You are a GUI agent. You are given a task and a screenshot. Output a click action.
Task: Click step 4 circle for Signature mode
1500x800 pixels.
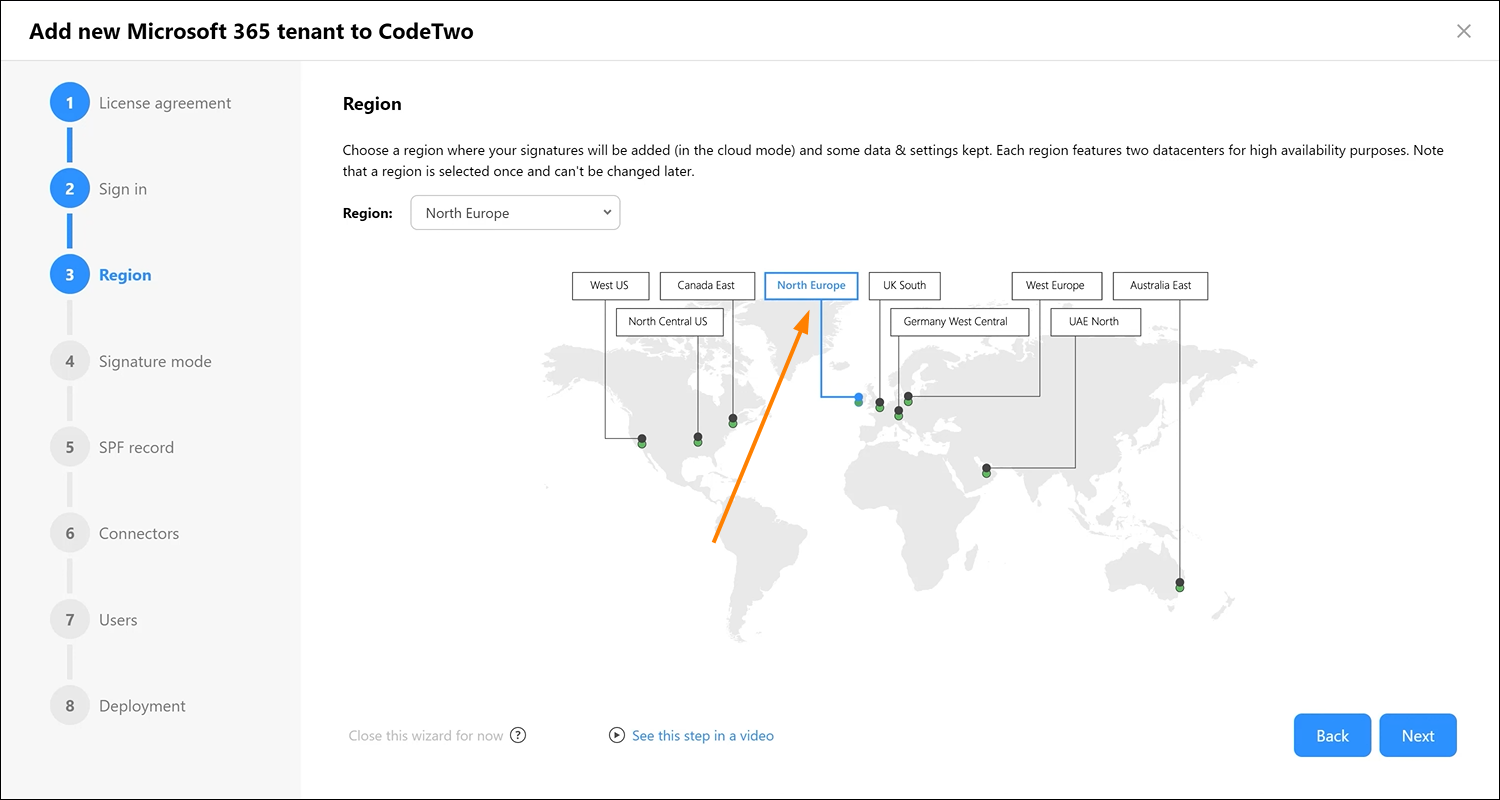click(x=70, y=361)
